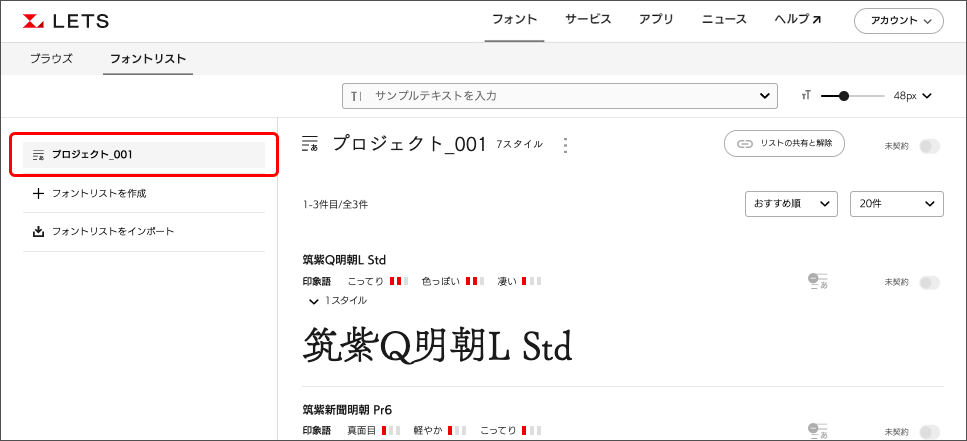Click the list icon next to heading プロジェクト_001
The height and width of the screenshot is (441, 967).
pos(309,144)
